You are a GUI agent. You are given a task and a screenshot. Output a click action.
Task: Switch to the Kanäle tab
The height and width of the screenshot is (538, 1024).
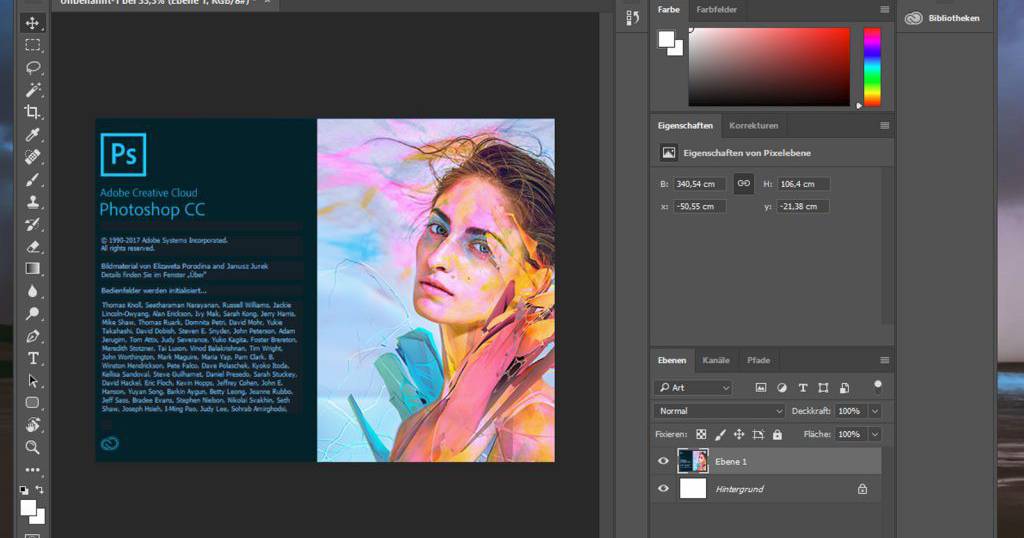(716, 360)
